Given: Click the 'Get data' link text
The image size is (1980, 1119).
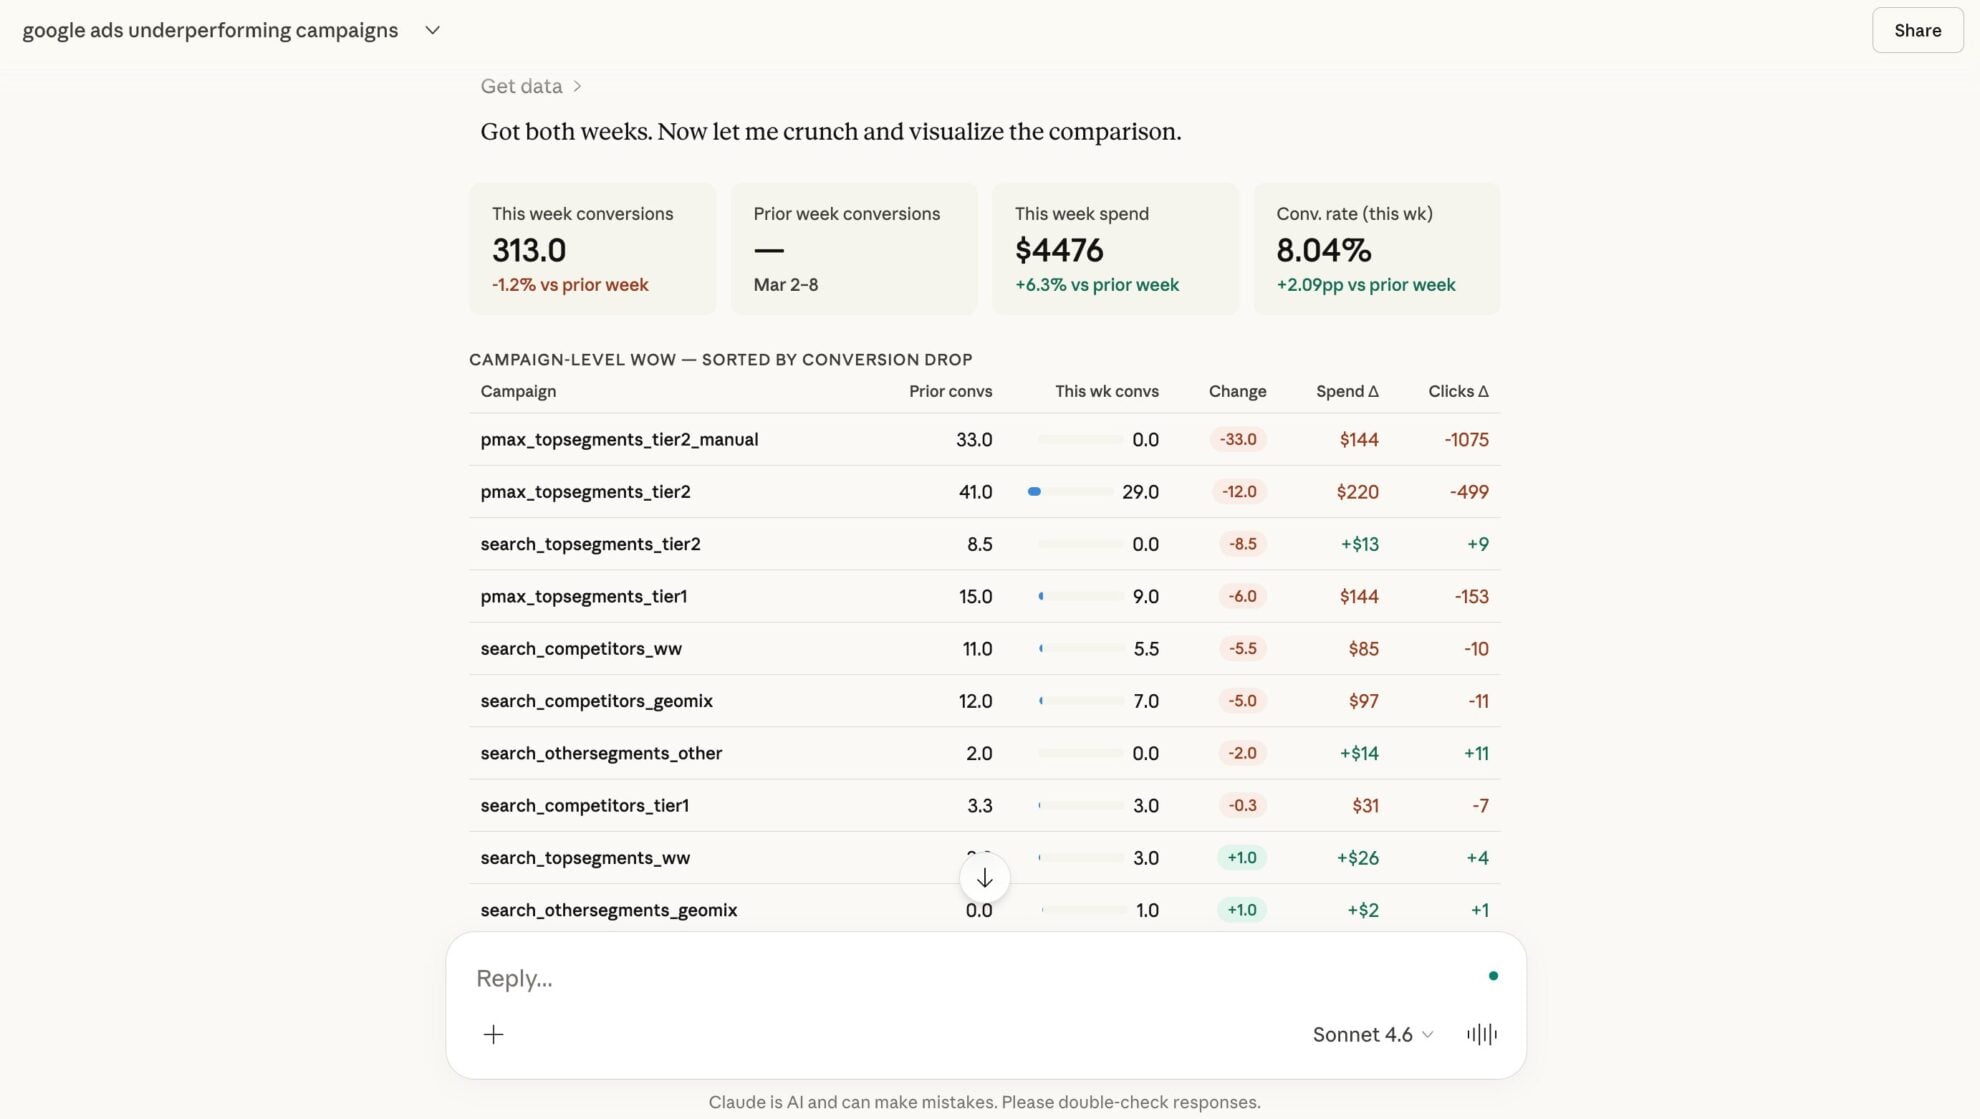Looking at the screenshot, I should pos(521,86).
